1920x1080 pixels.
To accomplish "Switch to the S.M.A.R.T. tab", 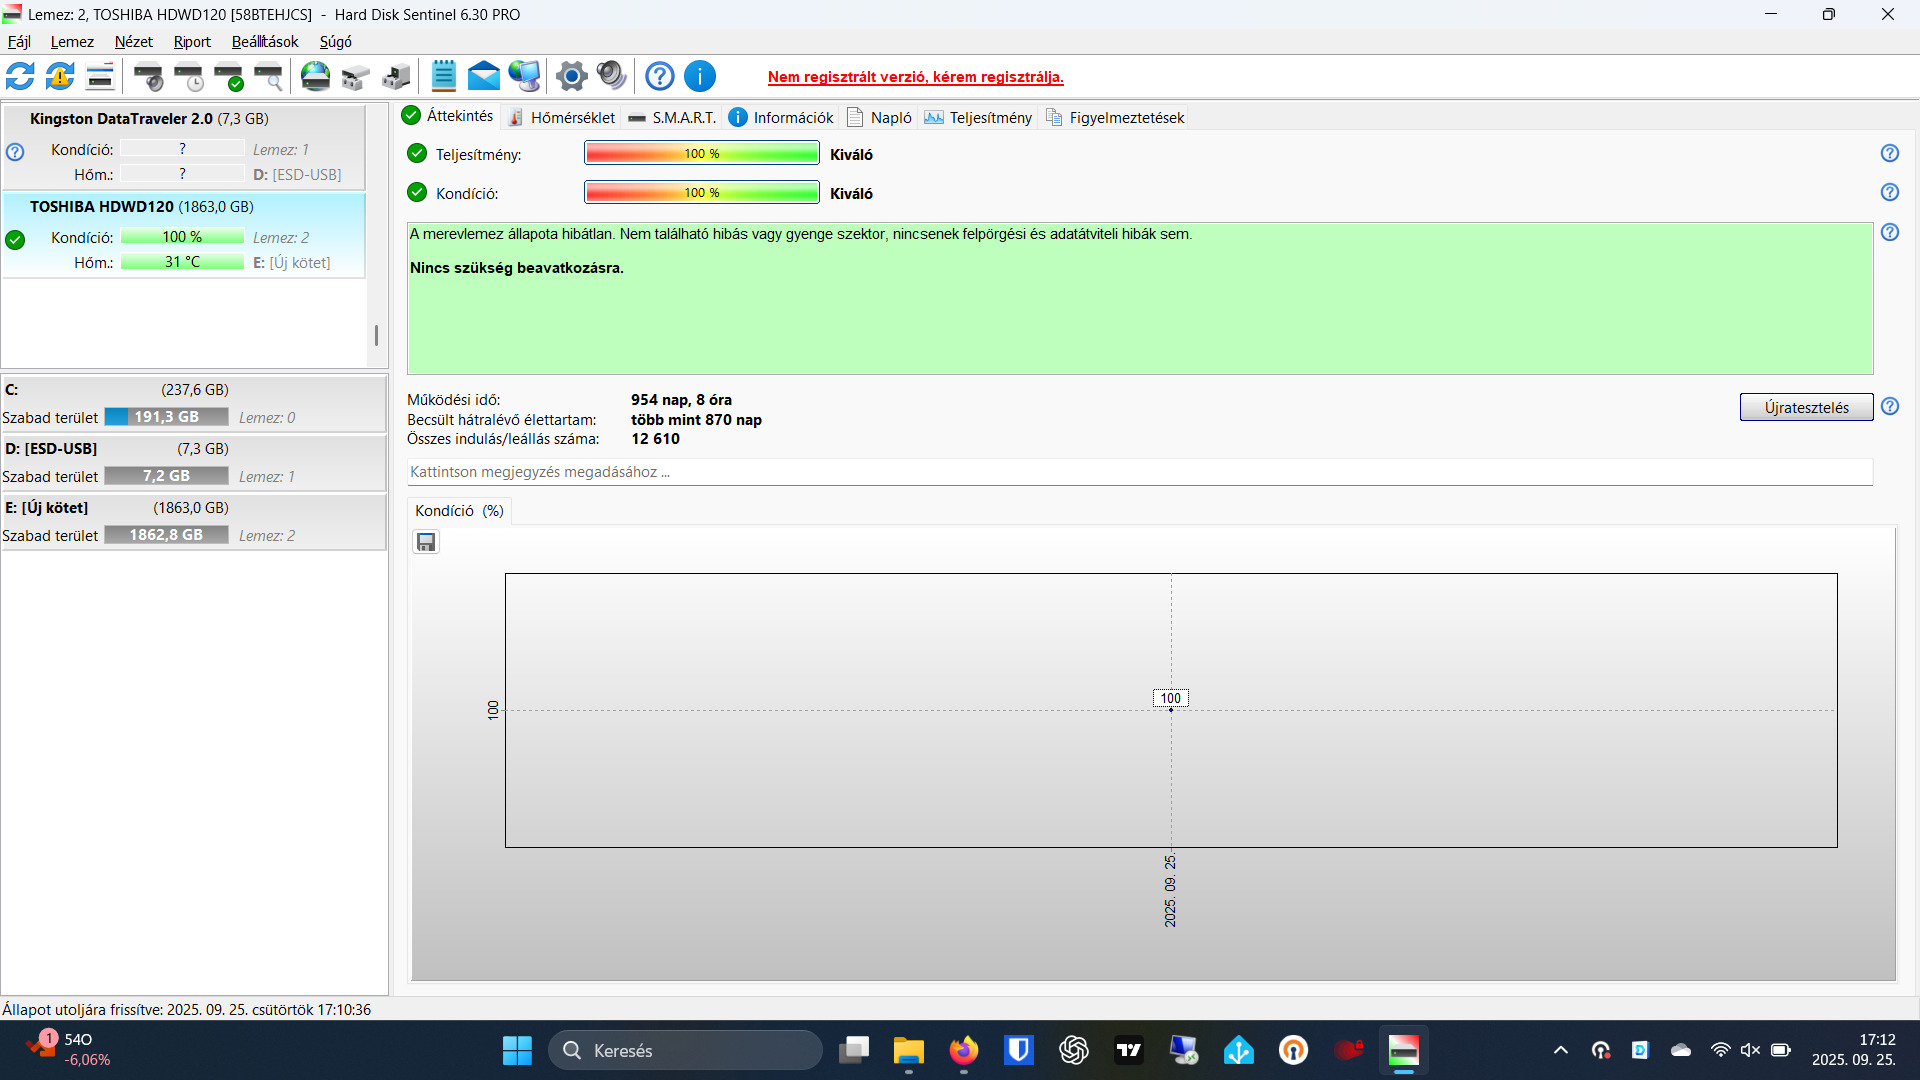I will pyautogui.click(x=672, y=118).
